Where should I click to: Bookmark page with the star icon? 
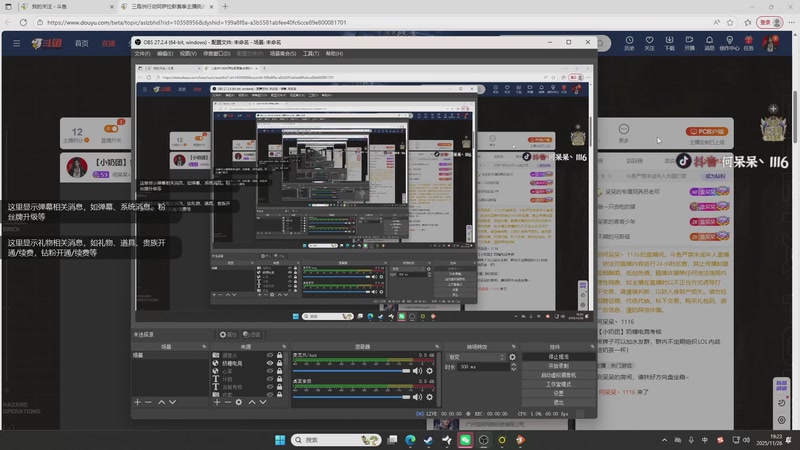[730, 22]
